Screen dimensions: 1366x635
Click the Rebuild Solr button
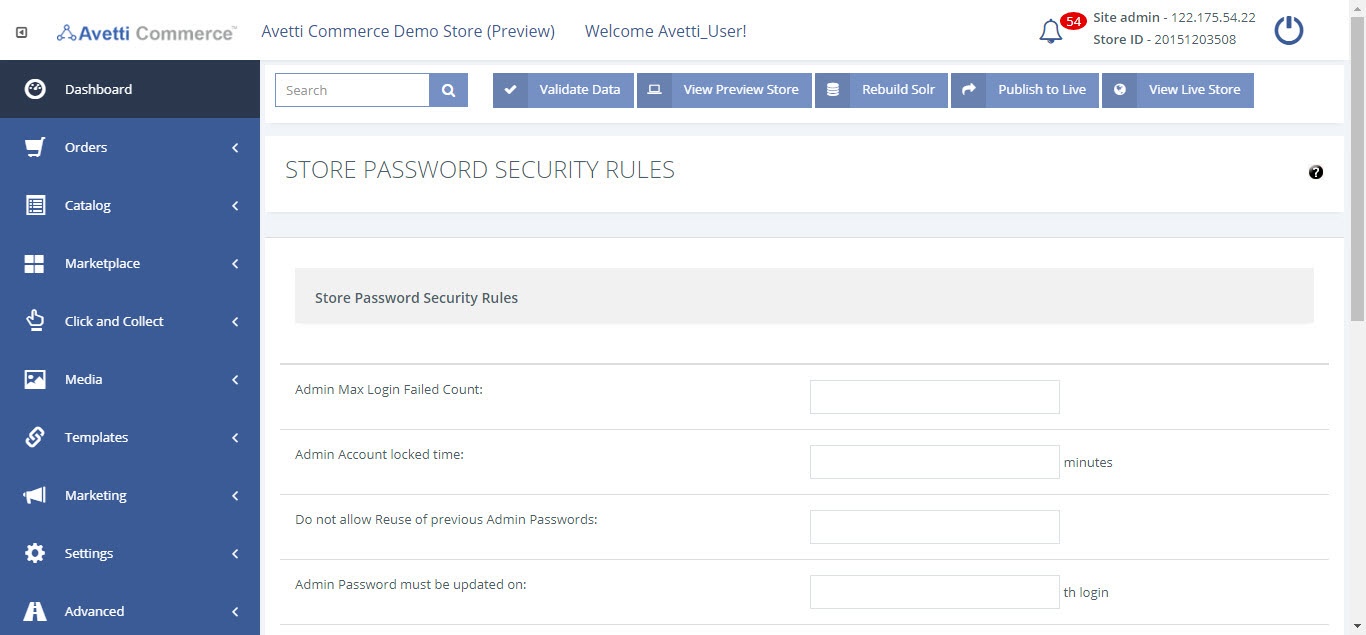tap(881, 90)
